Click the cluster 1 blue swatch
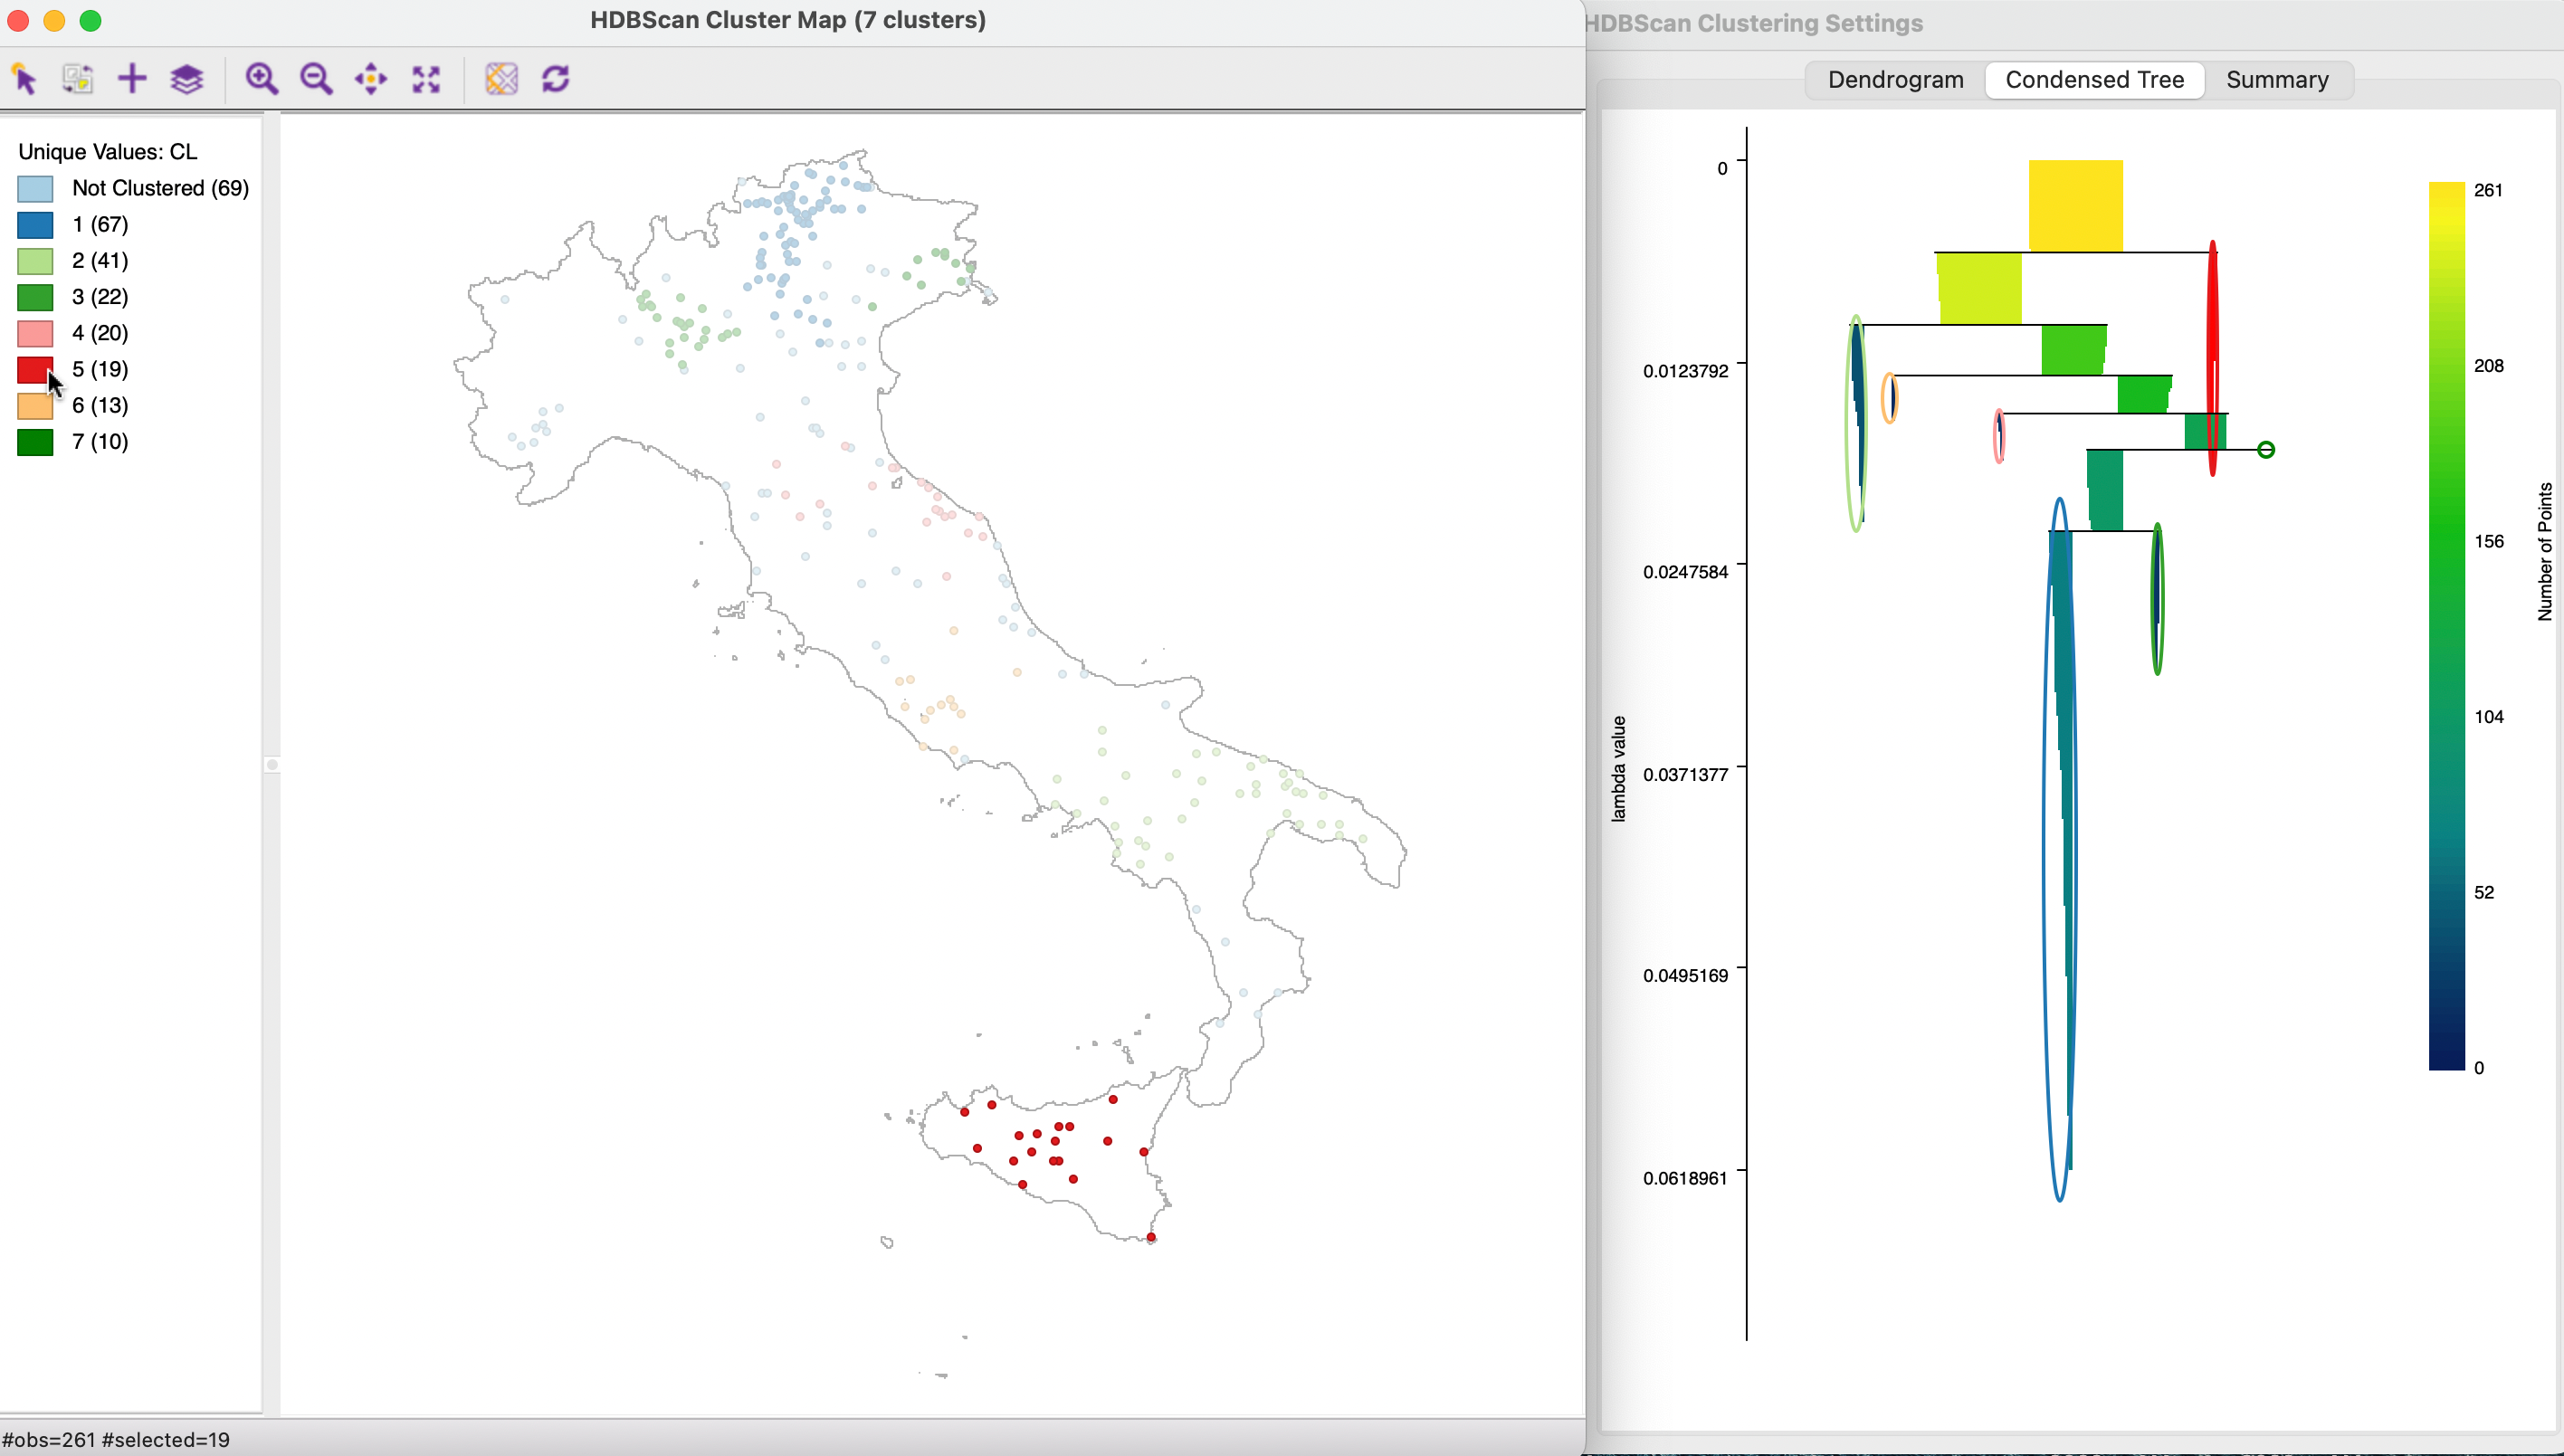 (35, 225)
